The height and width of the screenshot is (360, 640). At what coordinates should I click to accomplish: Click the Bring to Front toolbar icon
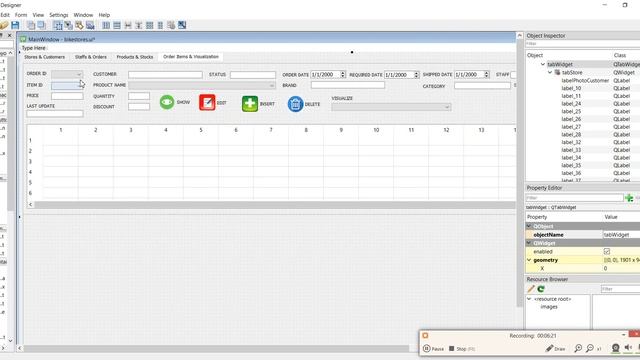(41, 25)
